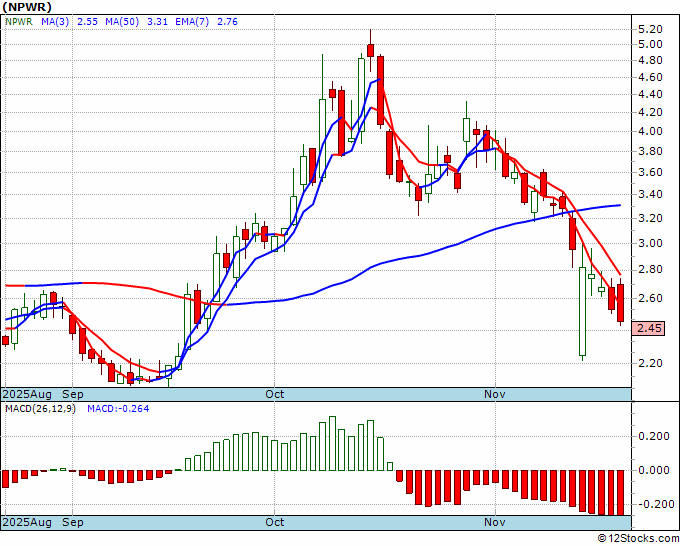Click the MACD(26,12,9) indicator label

click(x=40, y=409)
